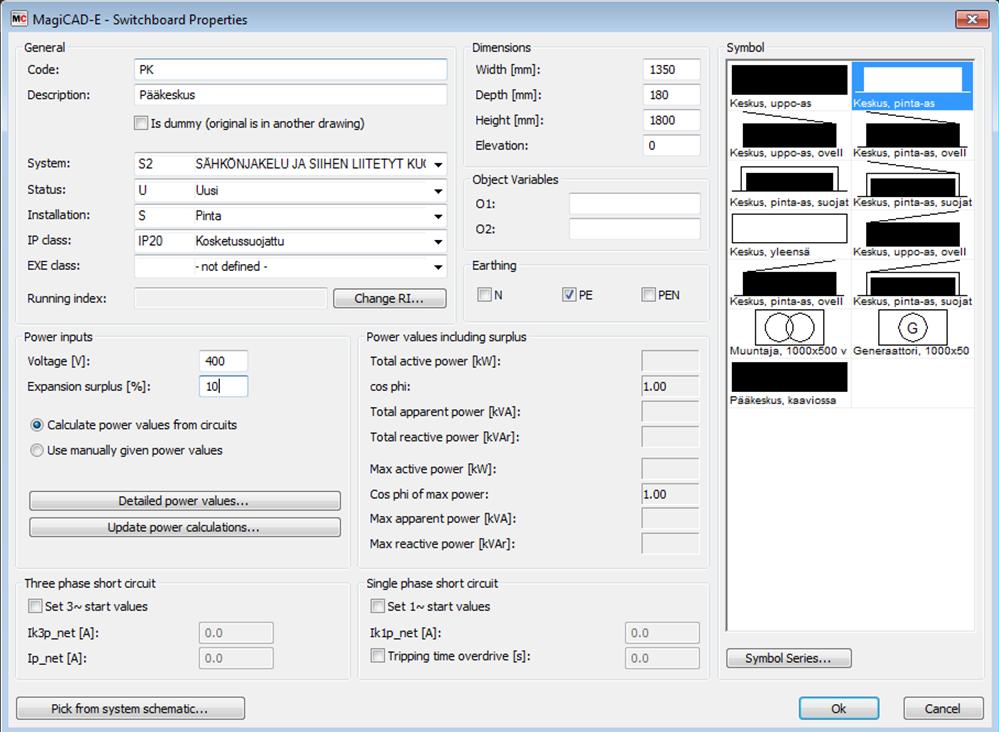
Task: Pick the Muuntaja transformer symbol
Action: (x=789, y=333)
